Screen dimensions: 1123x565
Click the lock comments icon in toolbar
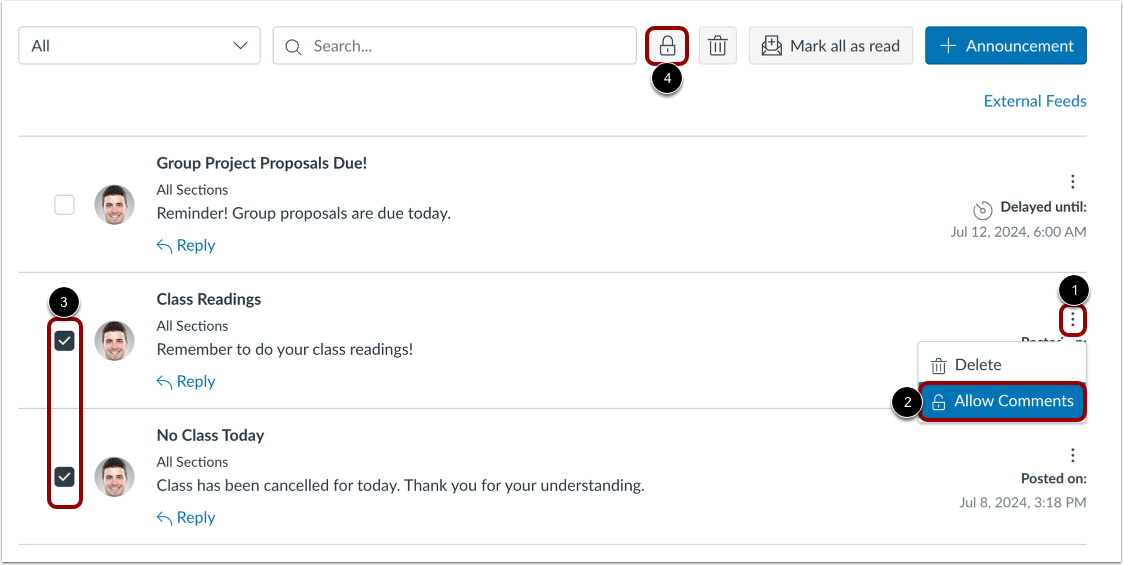tap(667, 46)
